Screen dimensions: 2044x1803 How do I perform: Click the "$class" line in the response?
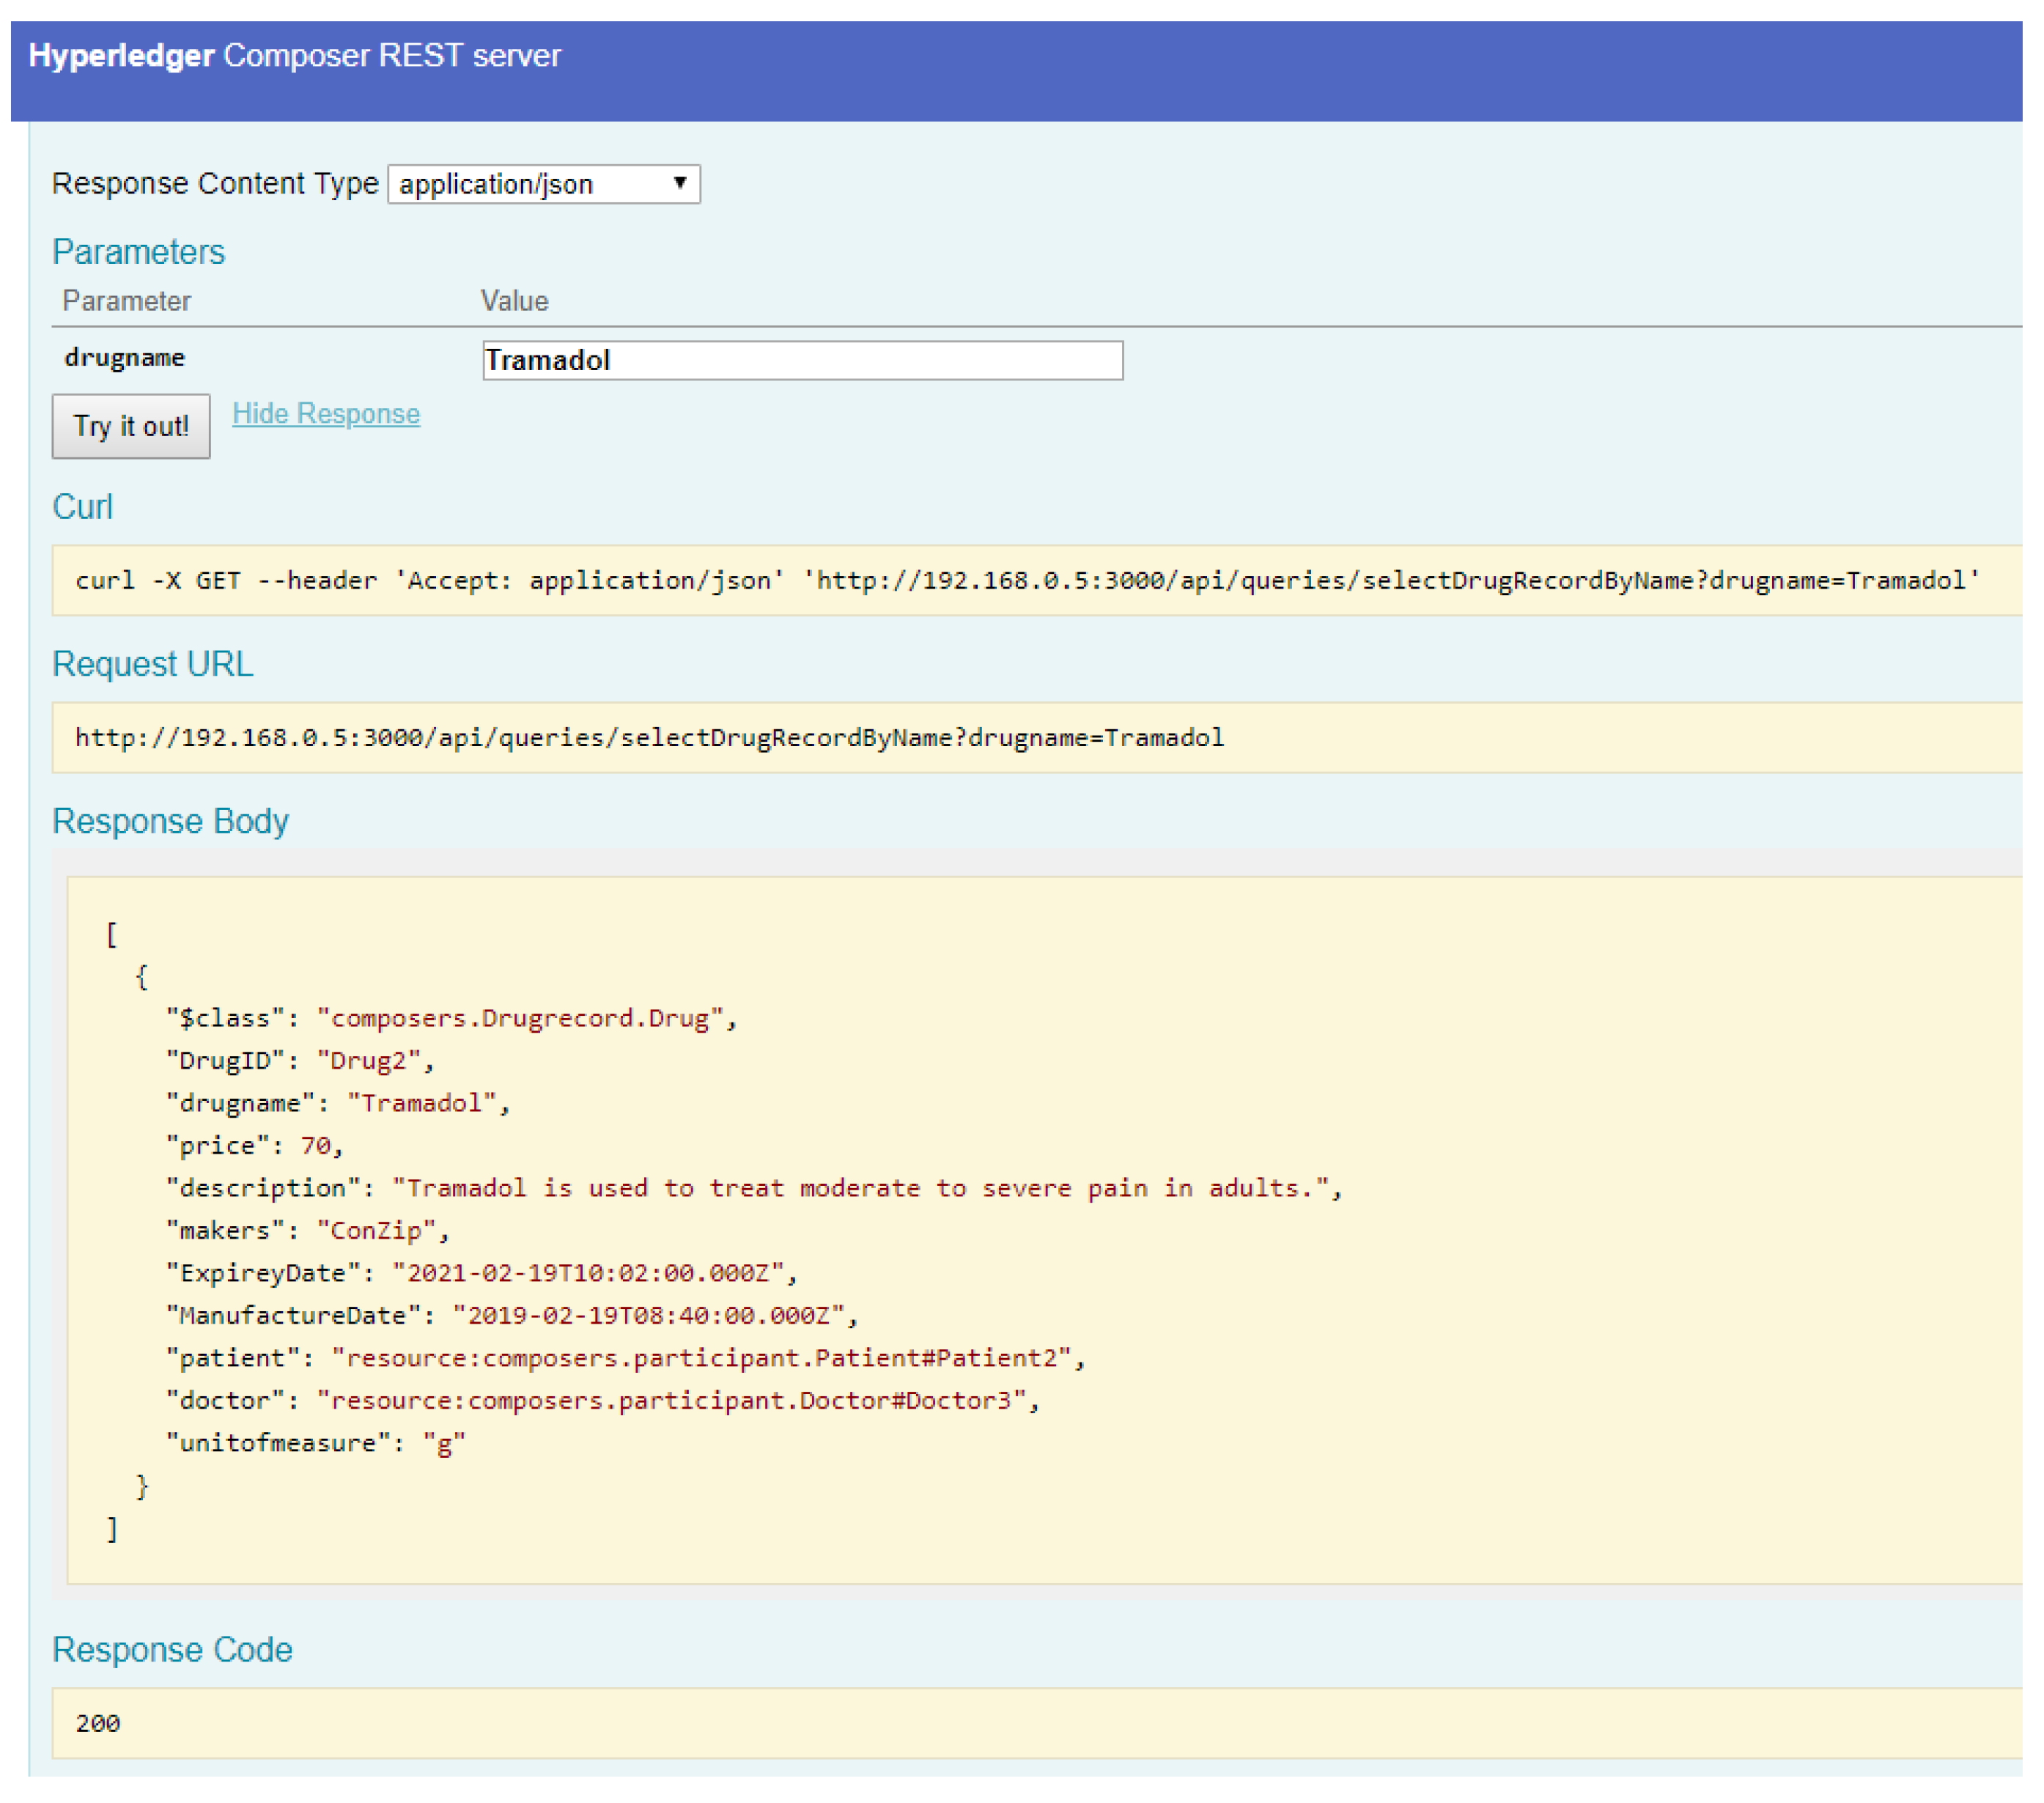tap(452, 1018)
